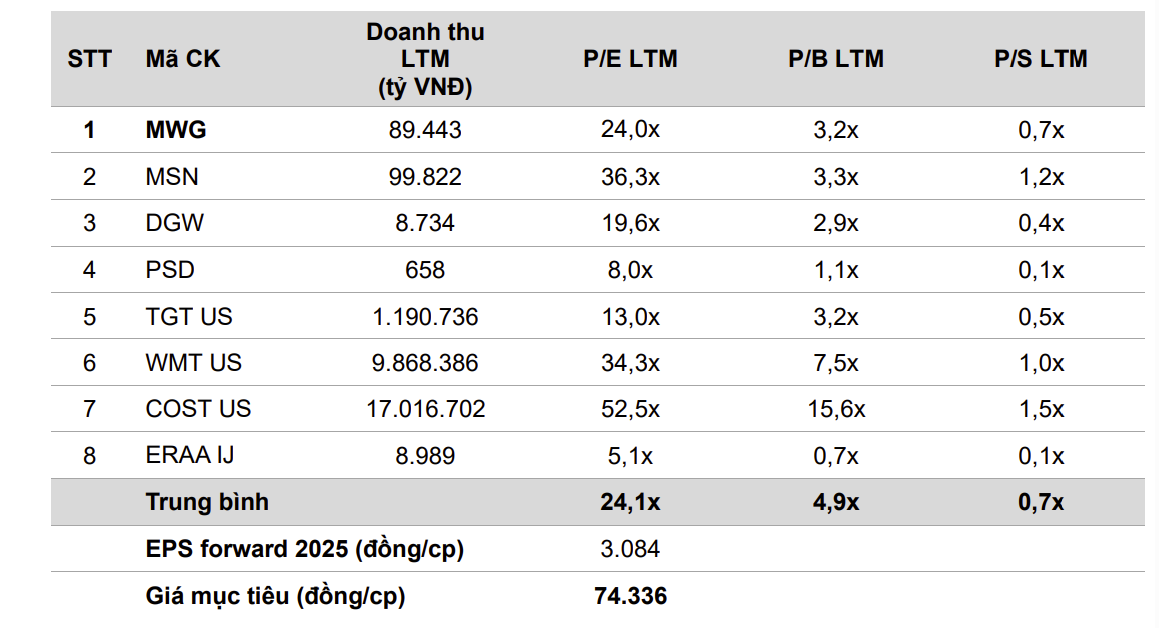The image size is (1159, 628).
Task: Select the P/S LTM column header
Action: click(1040, 59)
